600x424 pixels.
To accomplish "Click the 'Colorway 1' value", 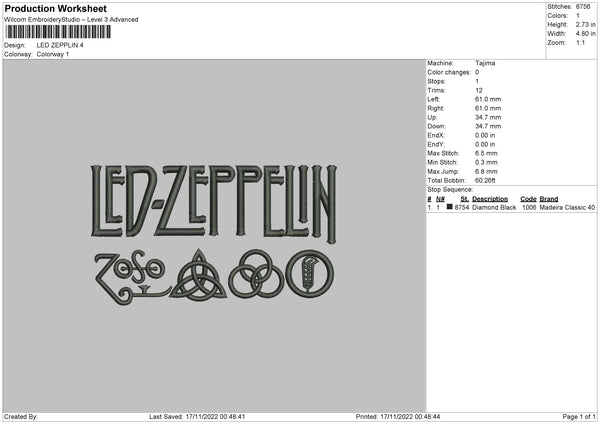I will [53, 54].
